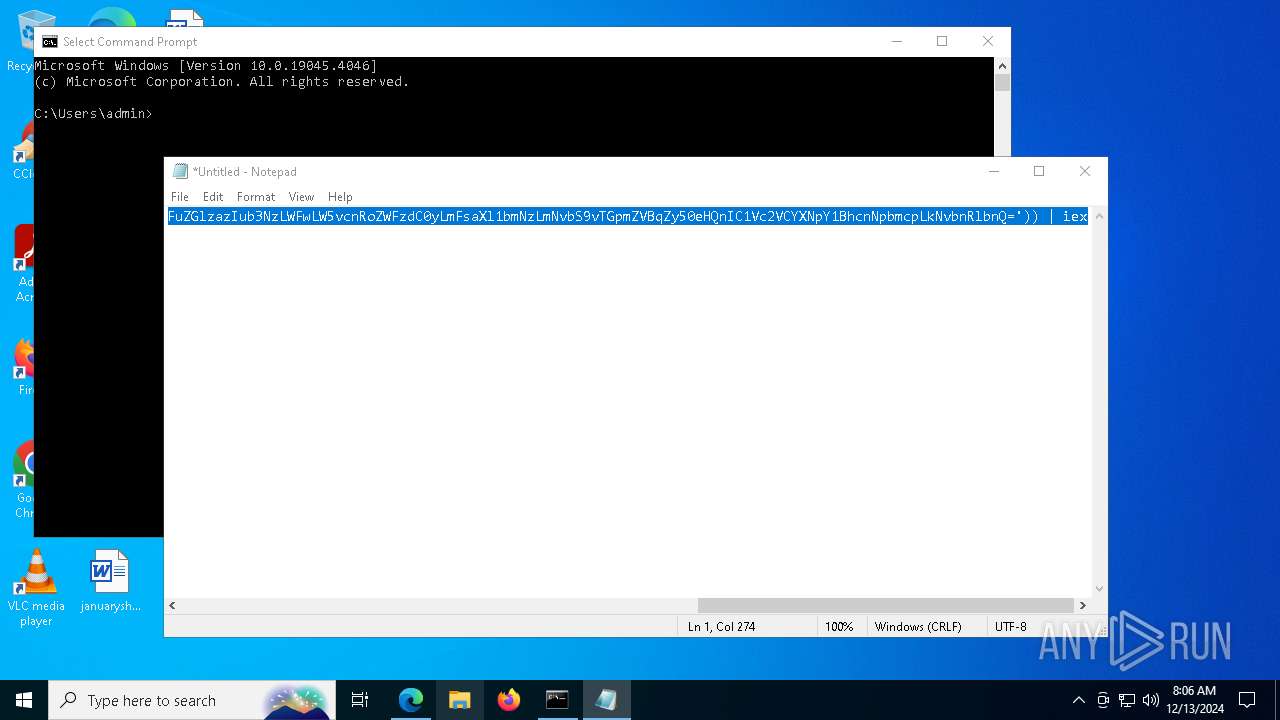The width and height of the screenshot is (1280, 720).
Task: Maximize the Command Prompt window
Action: [942, 41]
